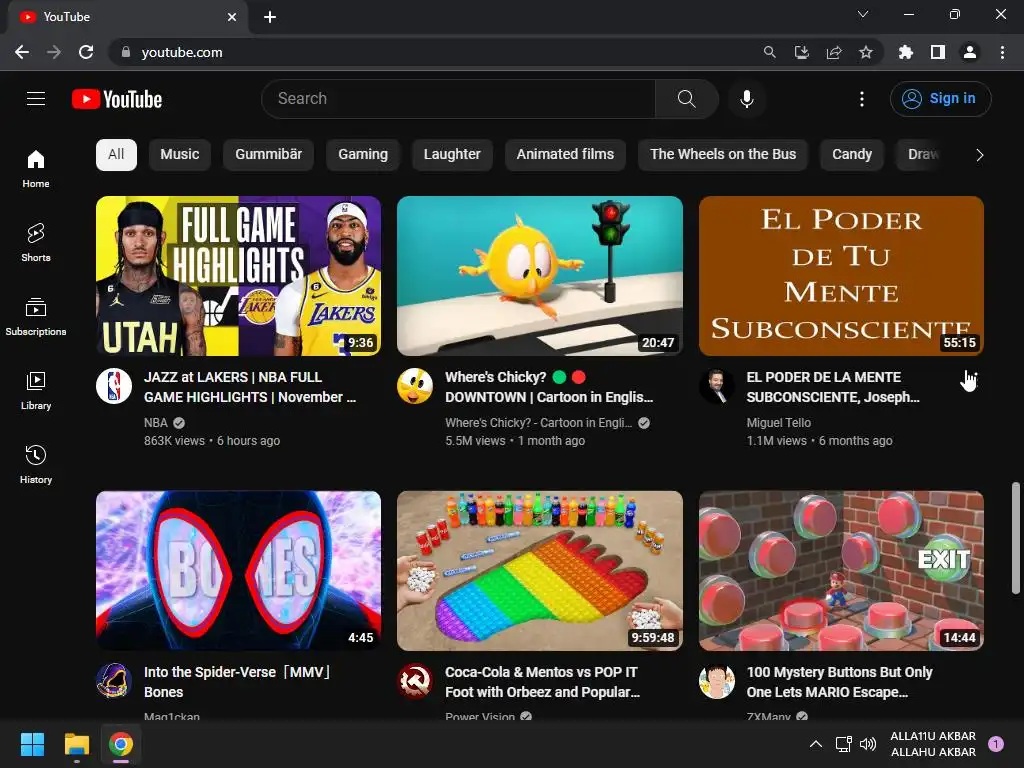
Task: Click Mag1ckan channel avatar
Action: point(114,680)
